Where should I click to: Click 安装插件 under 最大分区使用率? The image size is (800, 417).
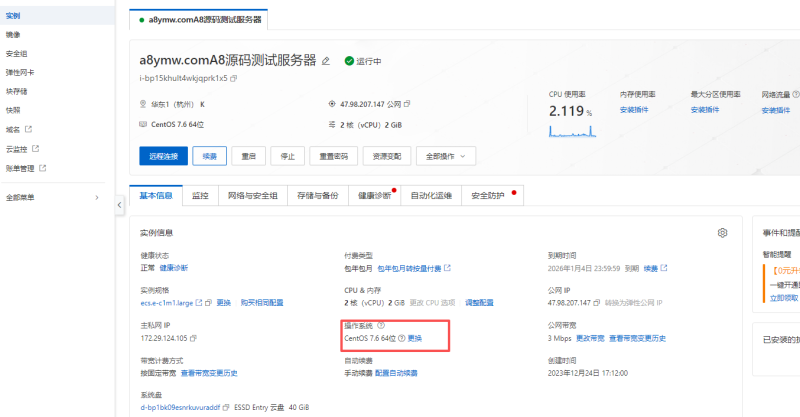(x=705, y=110)
